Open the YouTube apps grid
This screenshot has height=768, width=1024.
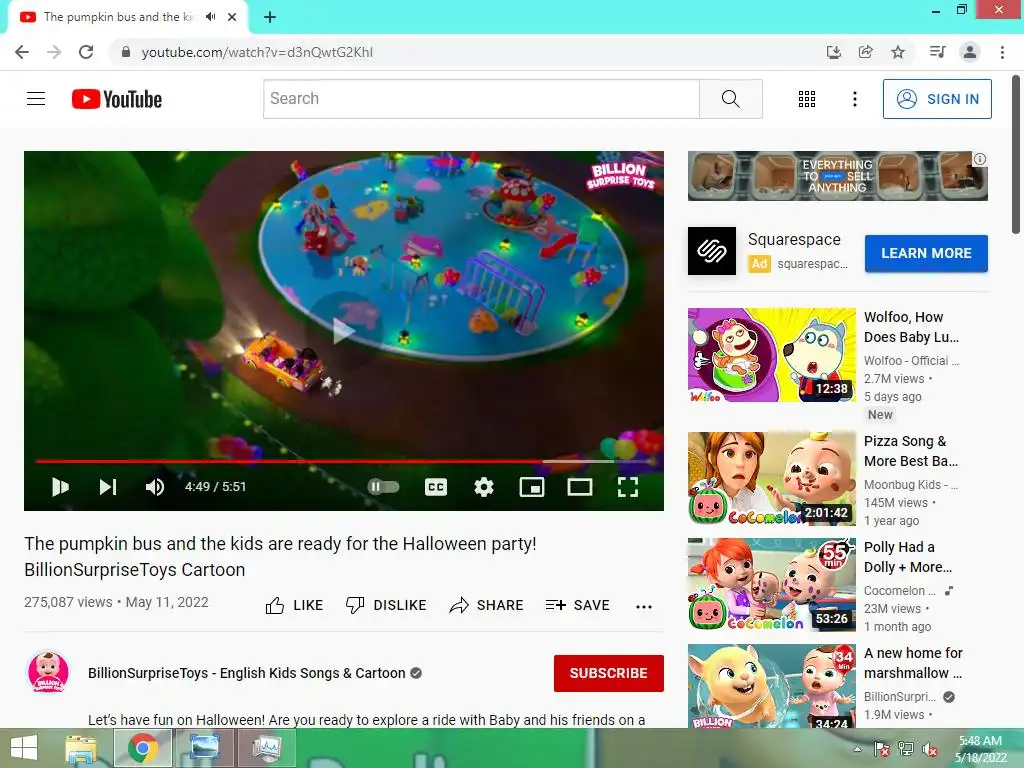pos(807,99)
